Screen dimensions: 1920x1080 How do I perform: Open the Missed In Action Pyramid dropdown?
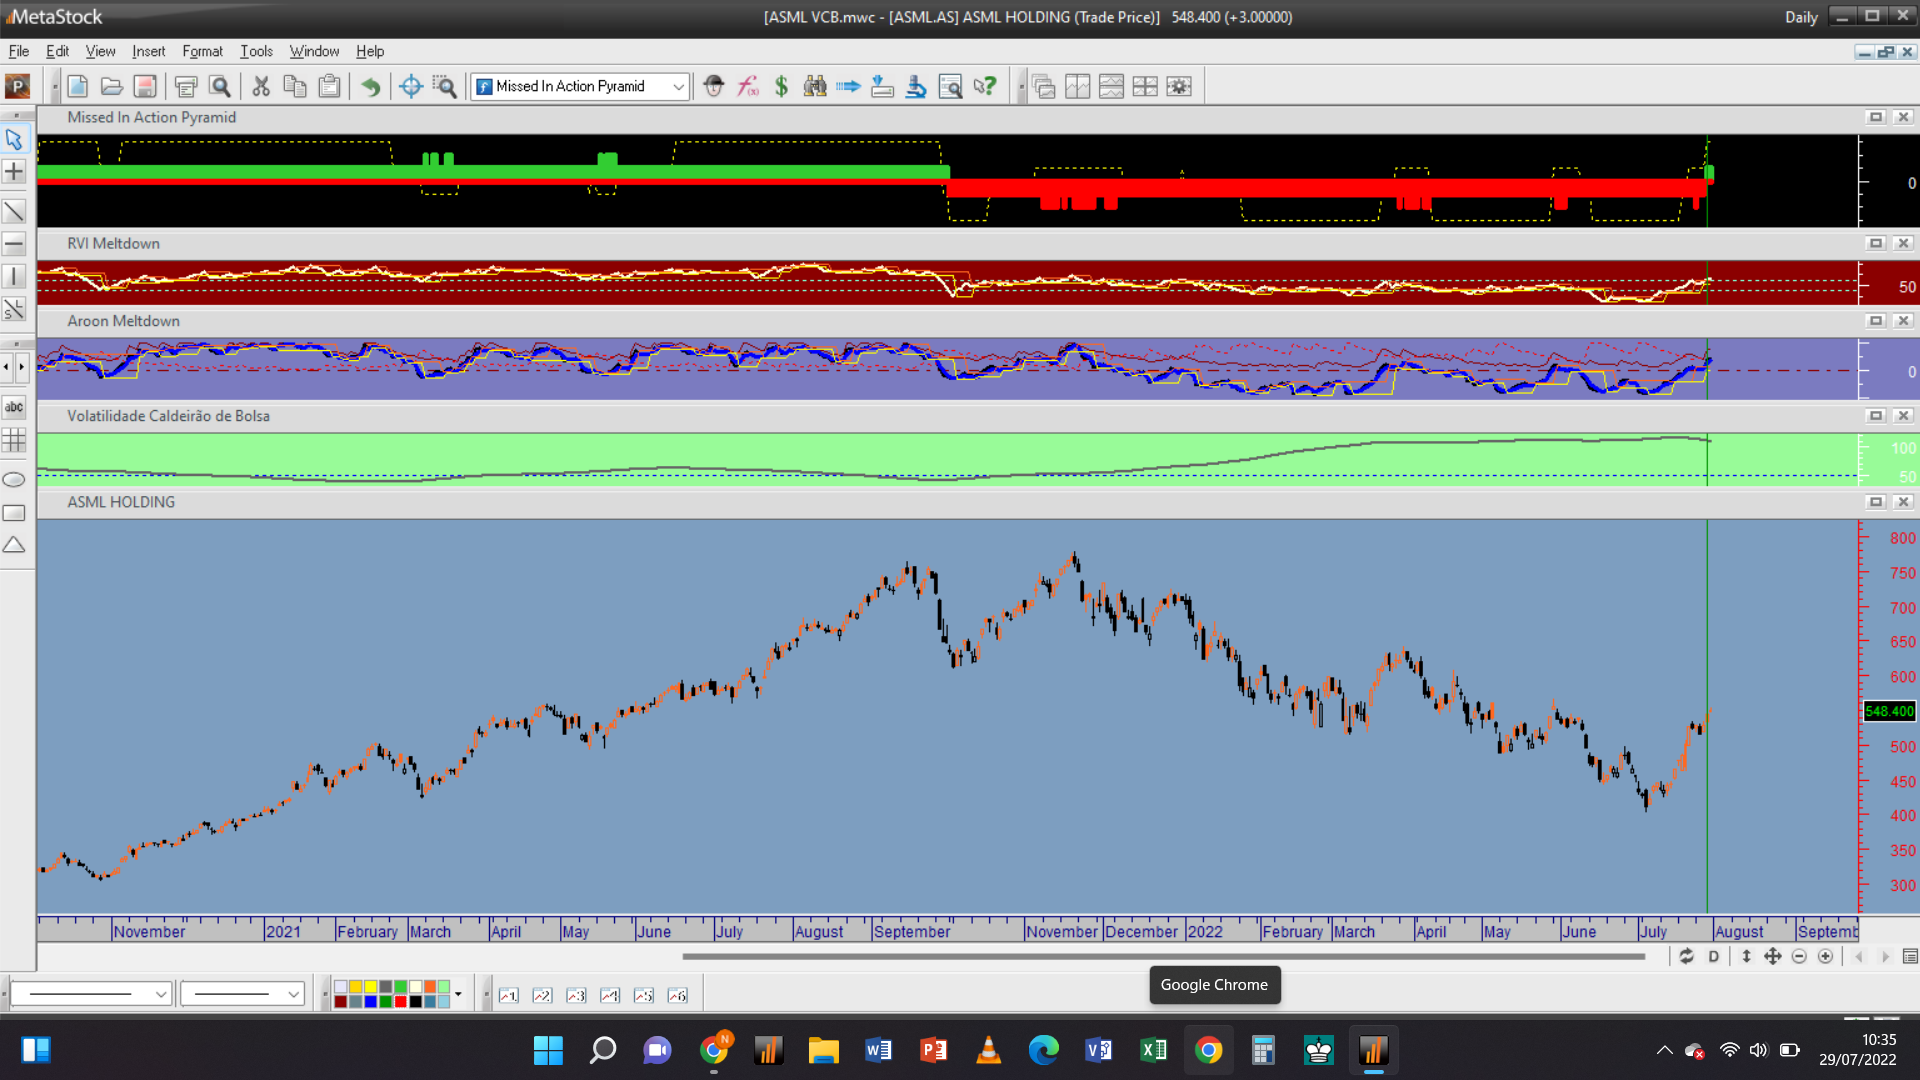pos(678,87)
